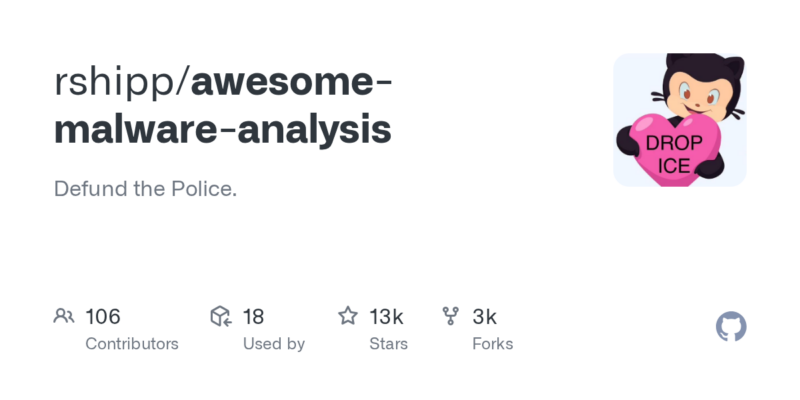800x400 pixels.
Task: Click "malware-analysis" in the repository title
Action: pos(223,131)
